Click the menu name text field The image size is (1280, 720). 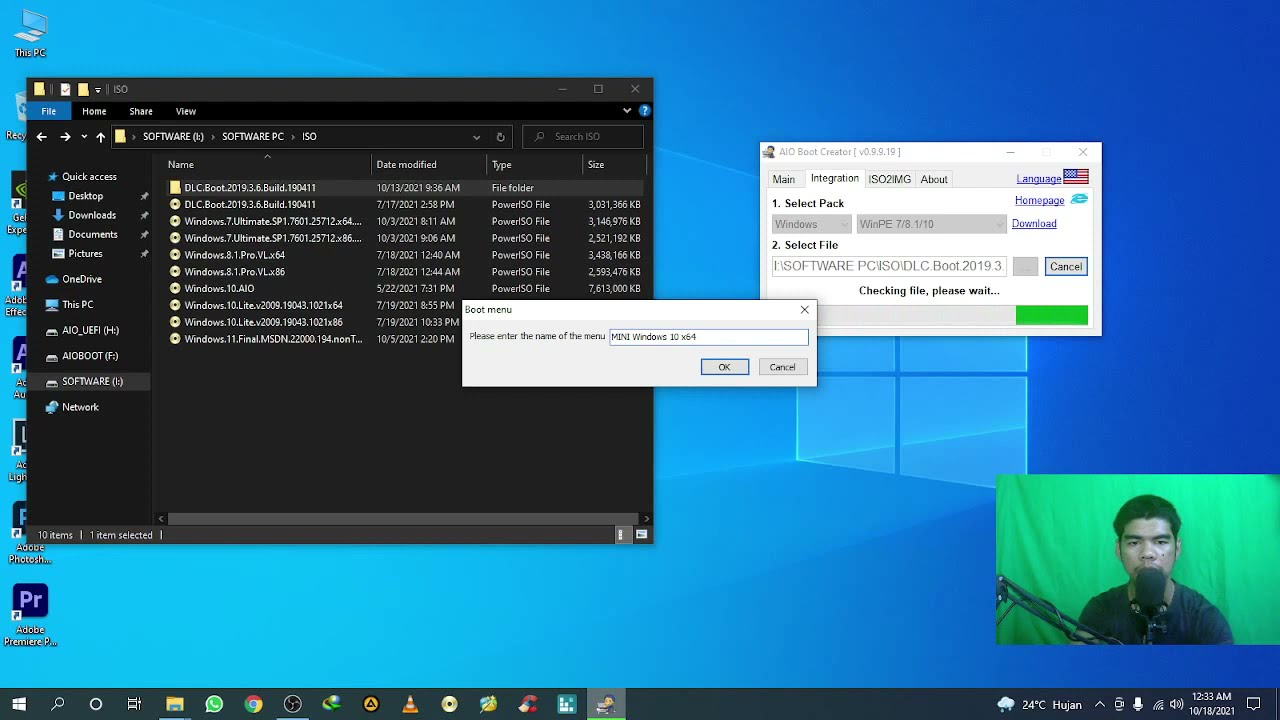pos(709,336)
